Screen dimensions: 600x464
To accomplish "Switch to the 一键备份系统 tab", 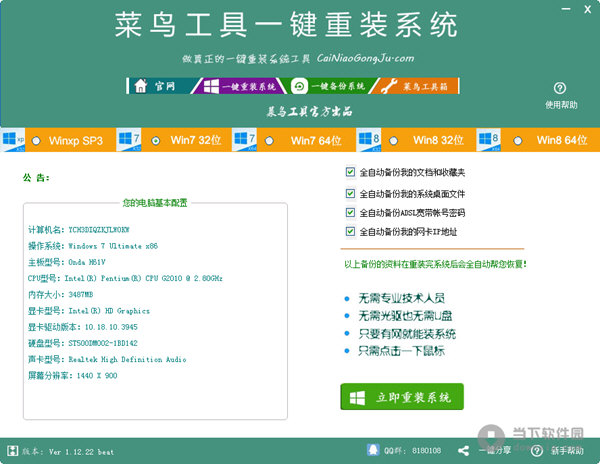I will pyautogui.click(x=327, y=86).
